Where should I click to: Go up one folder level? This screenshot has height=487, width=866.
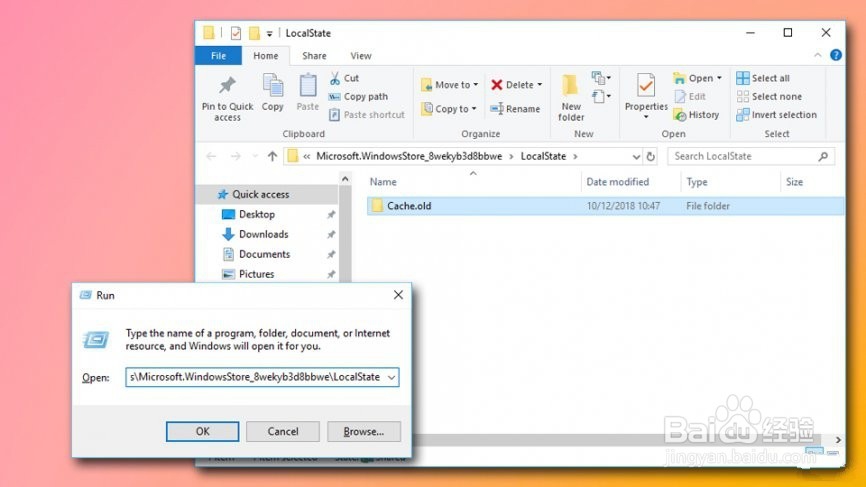[x=272, y=156]
